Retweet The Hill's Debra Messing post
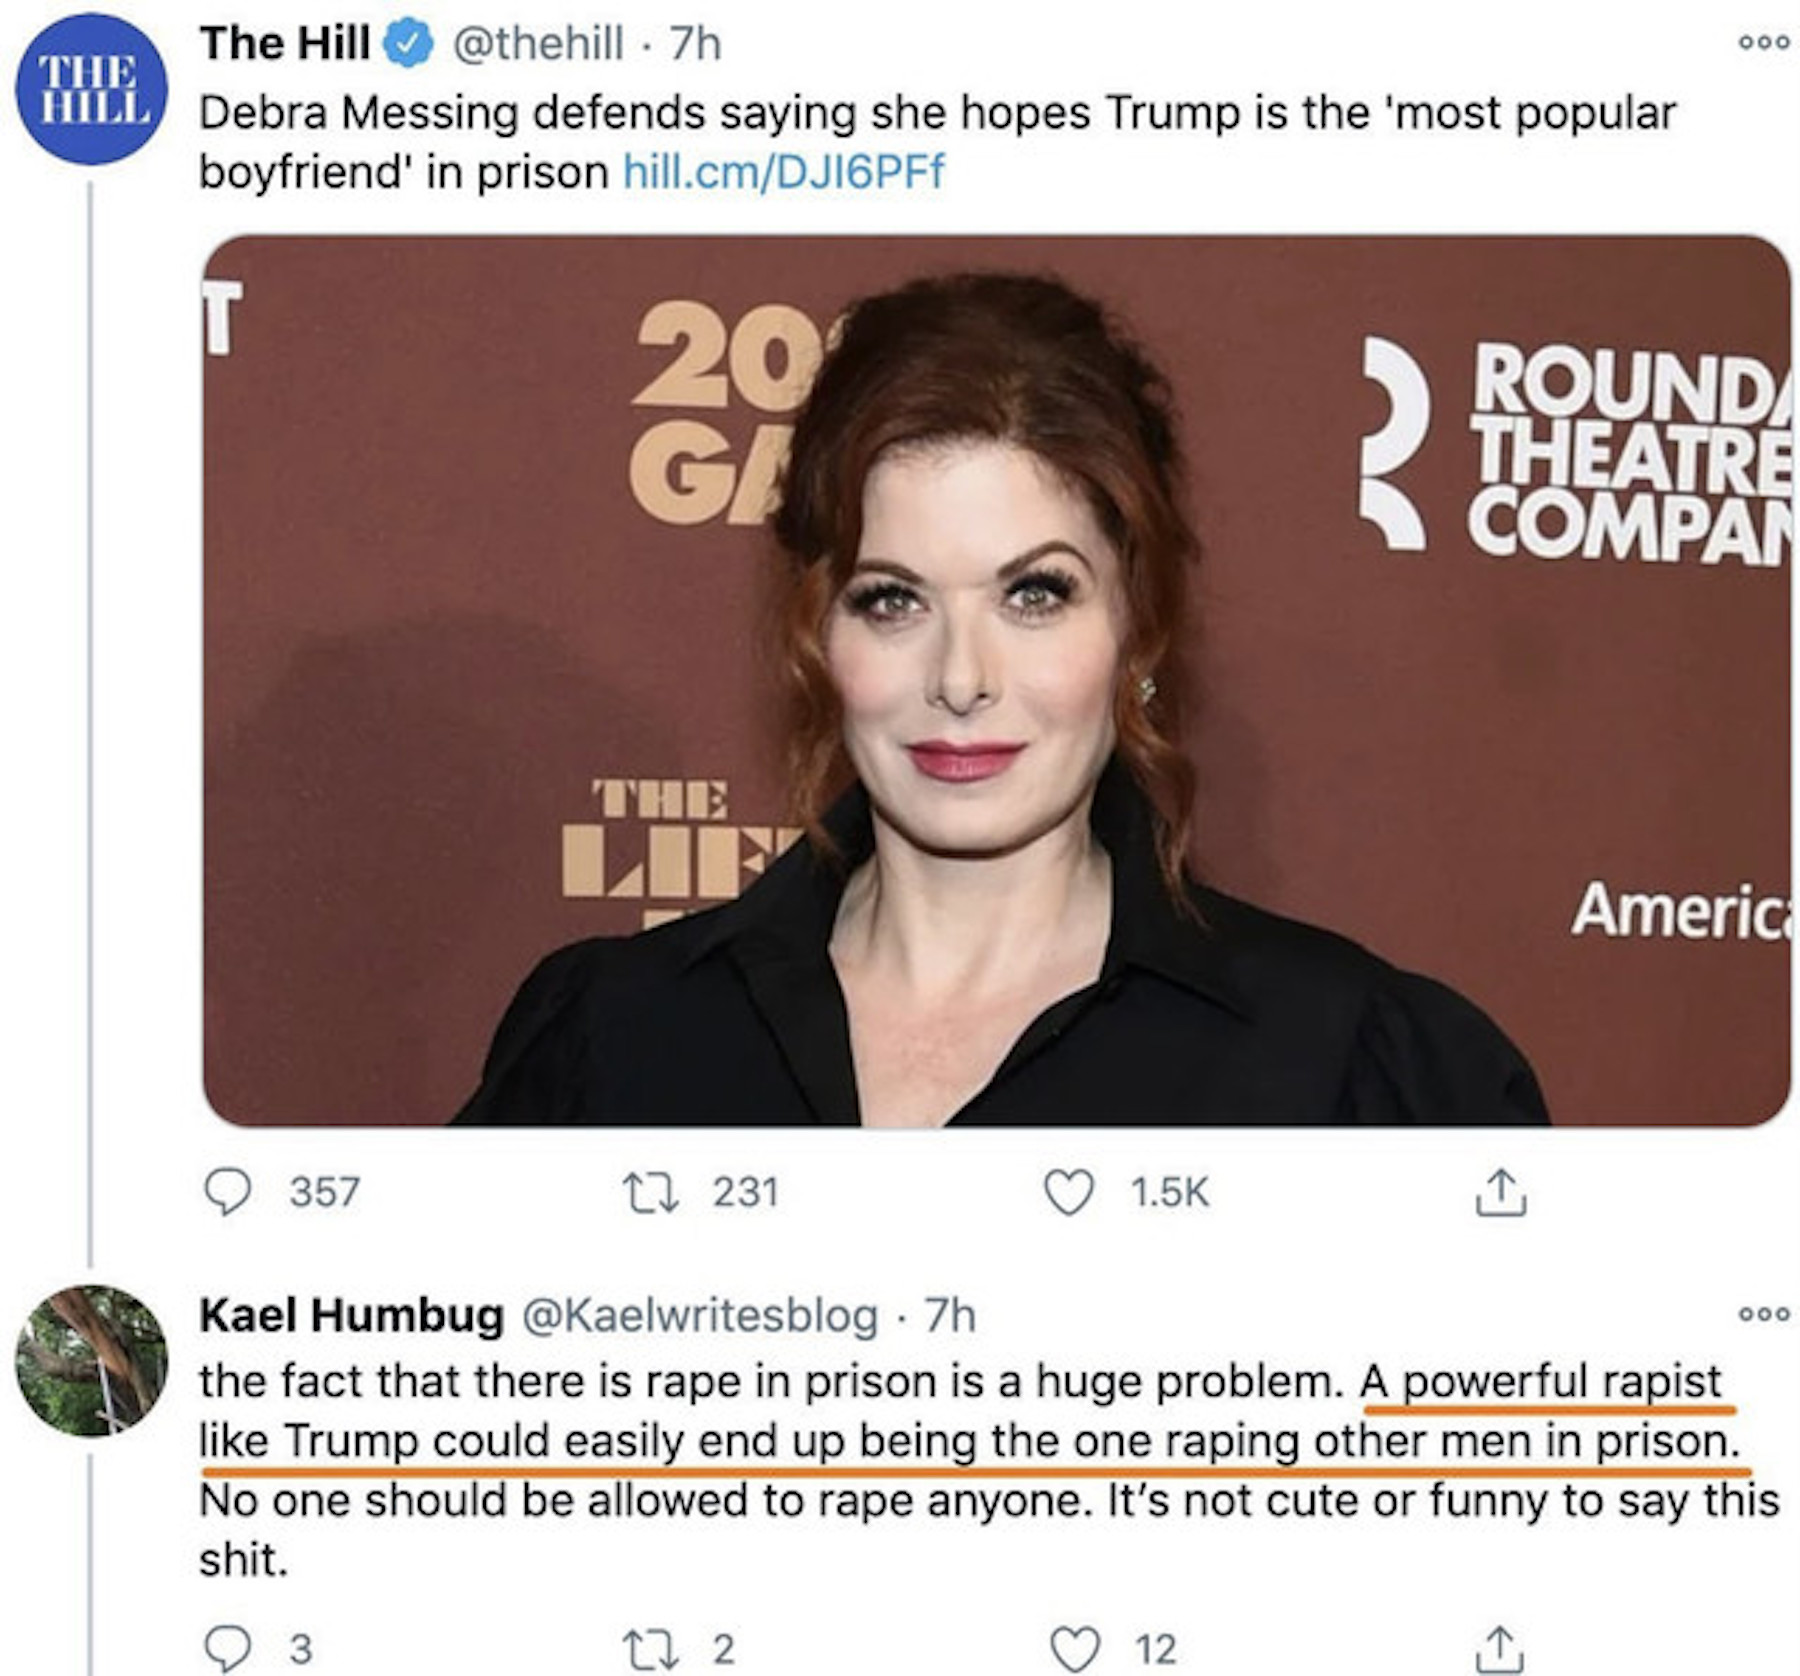The width and height of the screenshot is (1800, 1676). (x=651, y=1192)
